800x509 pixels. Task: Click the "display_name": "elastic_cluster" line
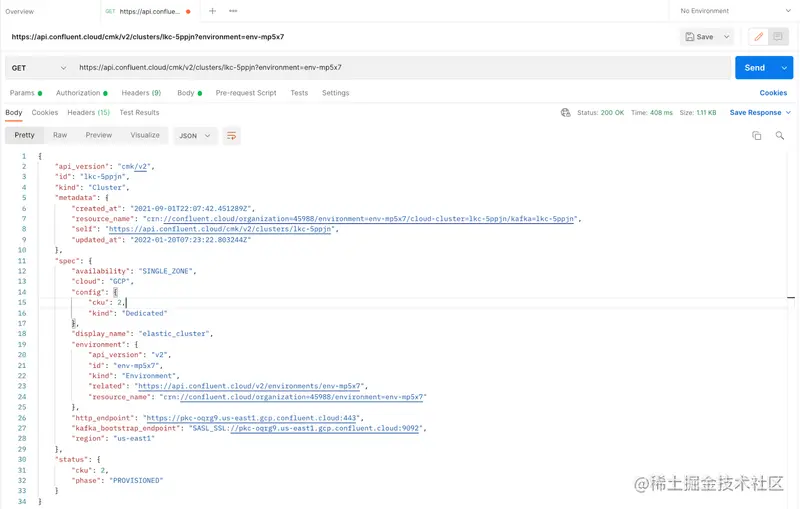[x=142, y=334]
